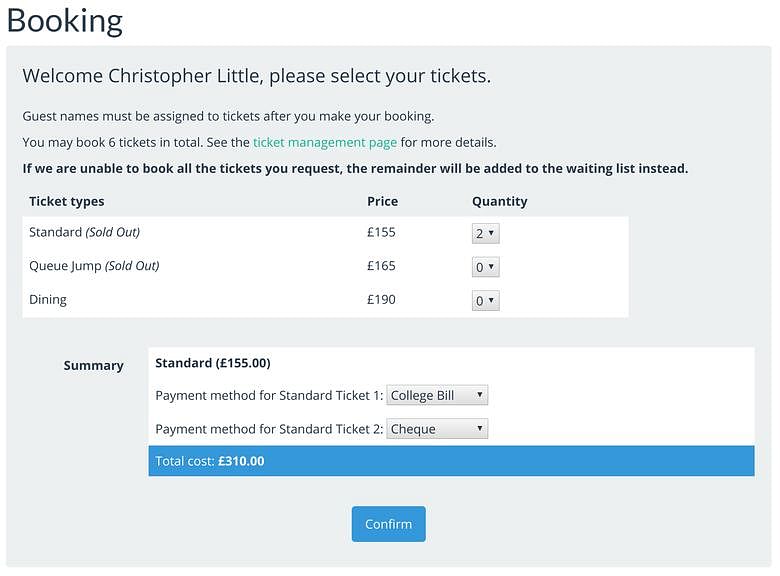The width and height of the screenshot is (780, 576).
Task: Open the Standard ticket quantity dropdown
Action: coord(485,233)
